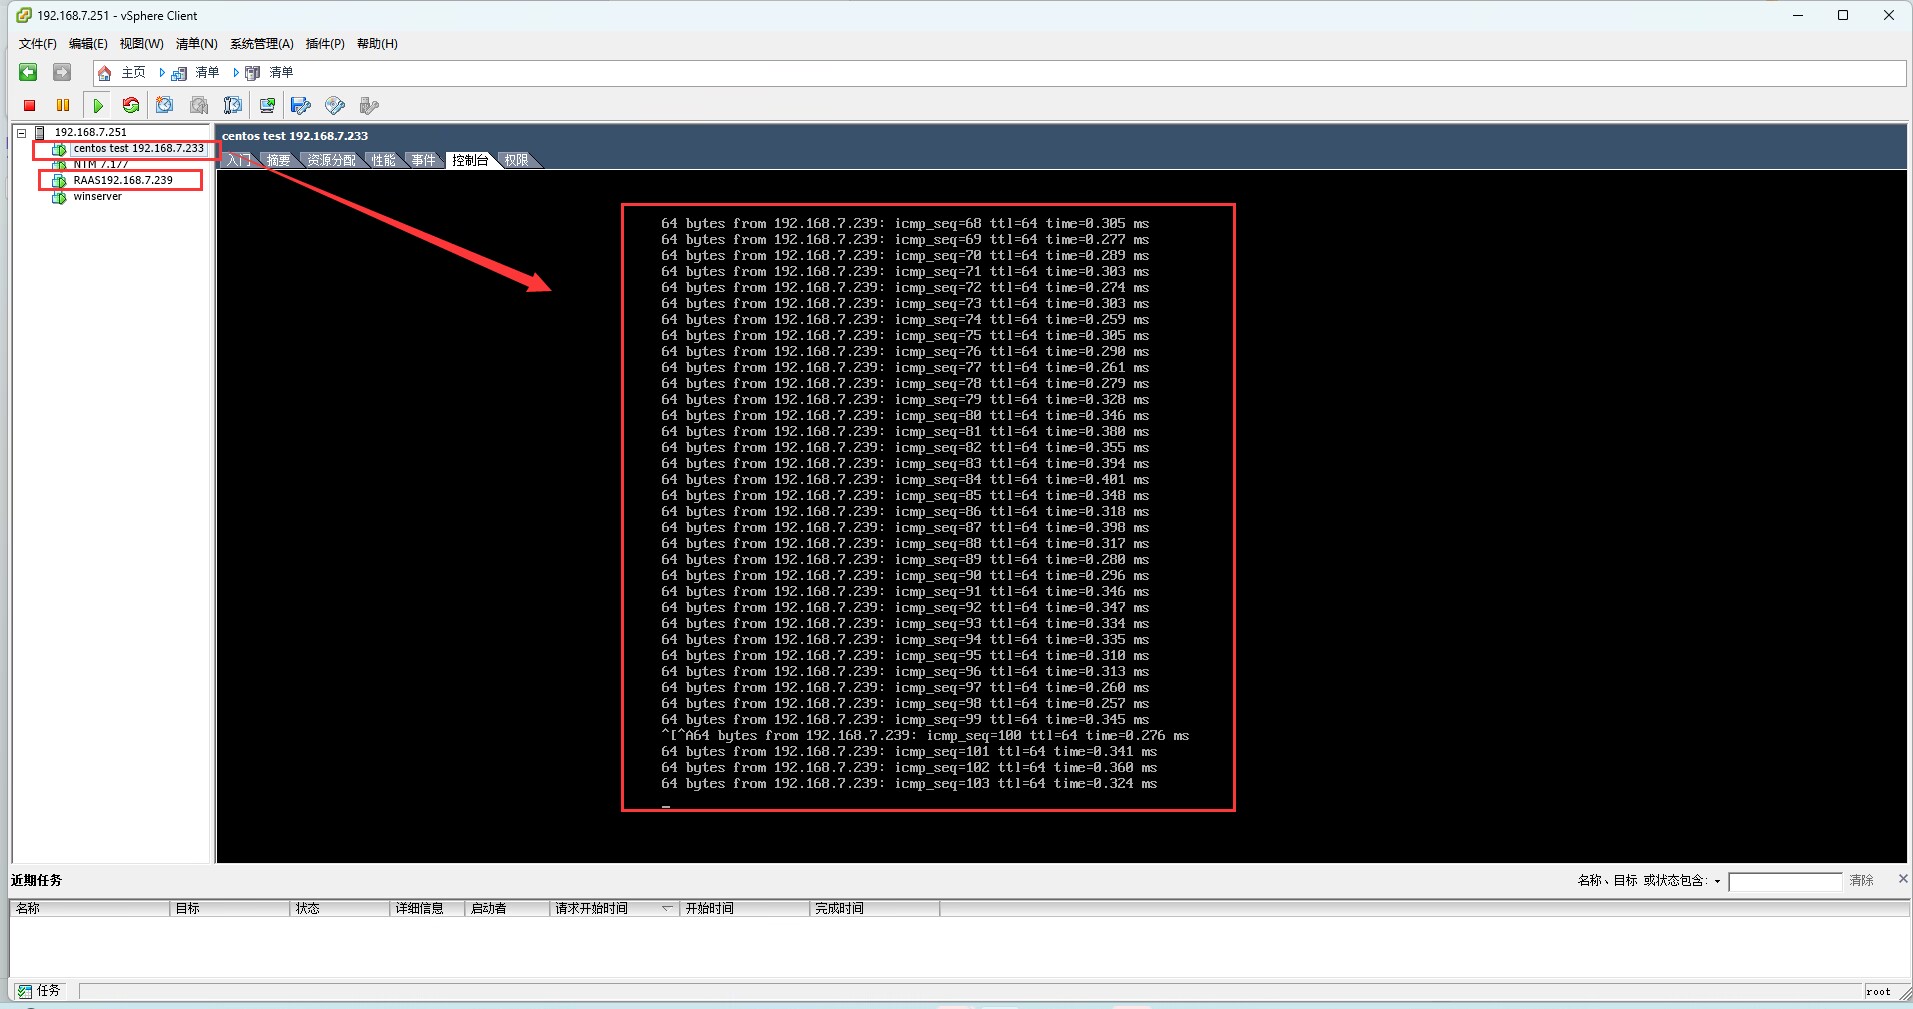
Task: Suspend the VM with the yellow pause button
Action: 63,105
